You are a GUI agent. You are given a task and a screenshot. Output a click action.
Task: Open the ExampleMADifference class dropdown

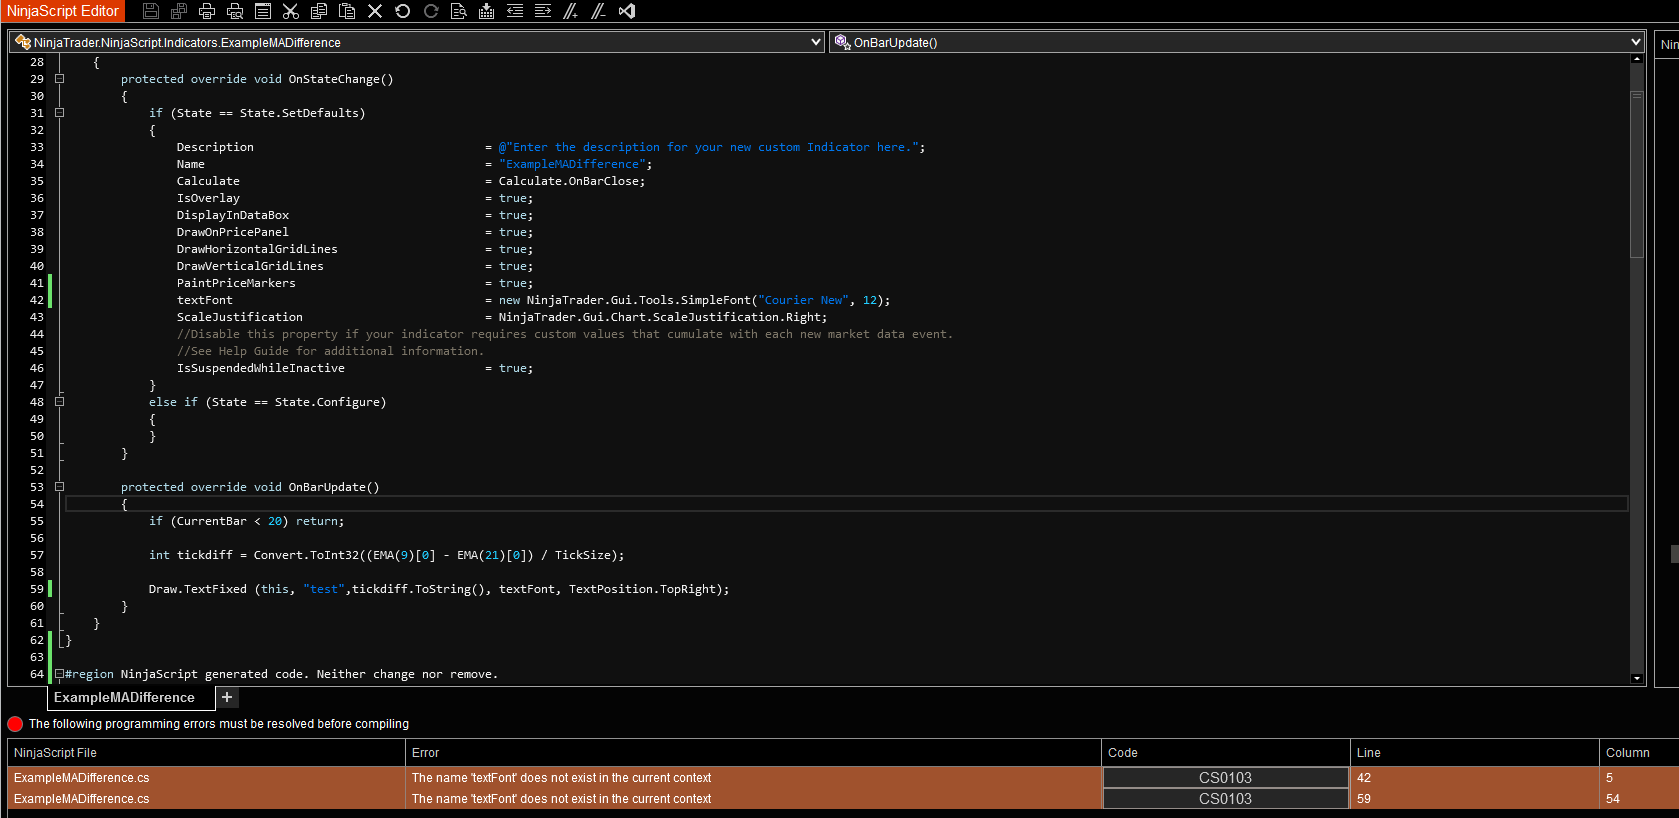(816, 42)
